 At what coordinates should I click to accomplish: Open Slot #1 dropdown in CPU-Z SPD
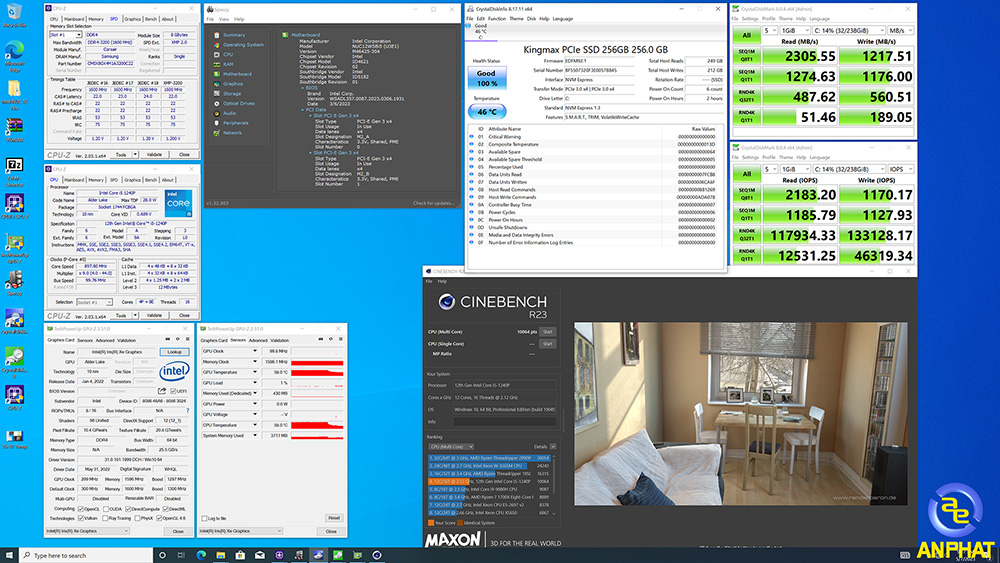point(66,35)
